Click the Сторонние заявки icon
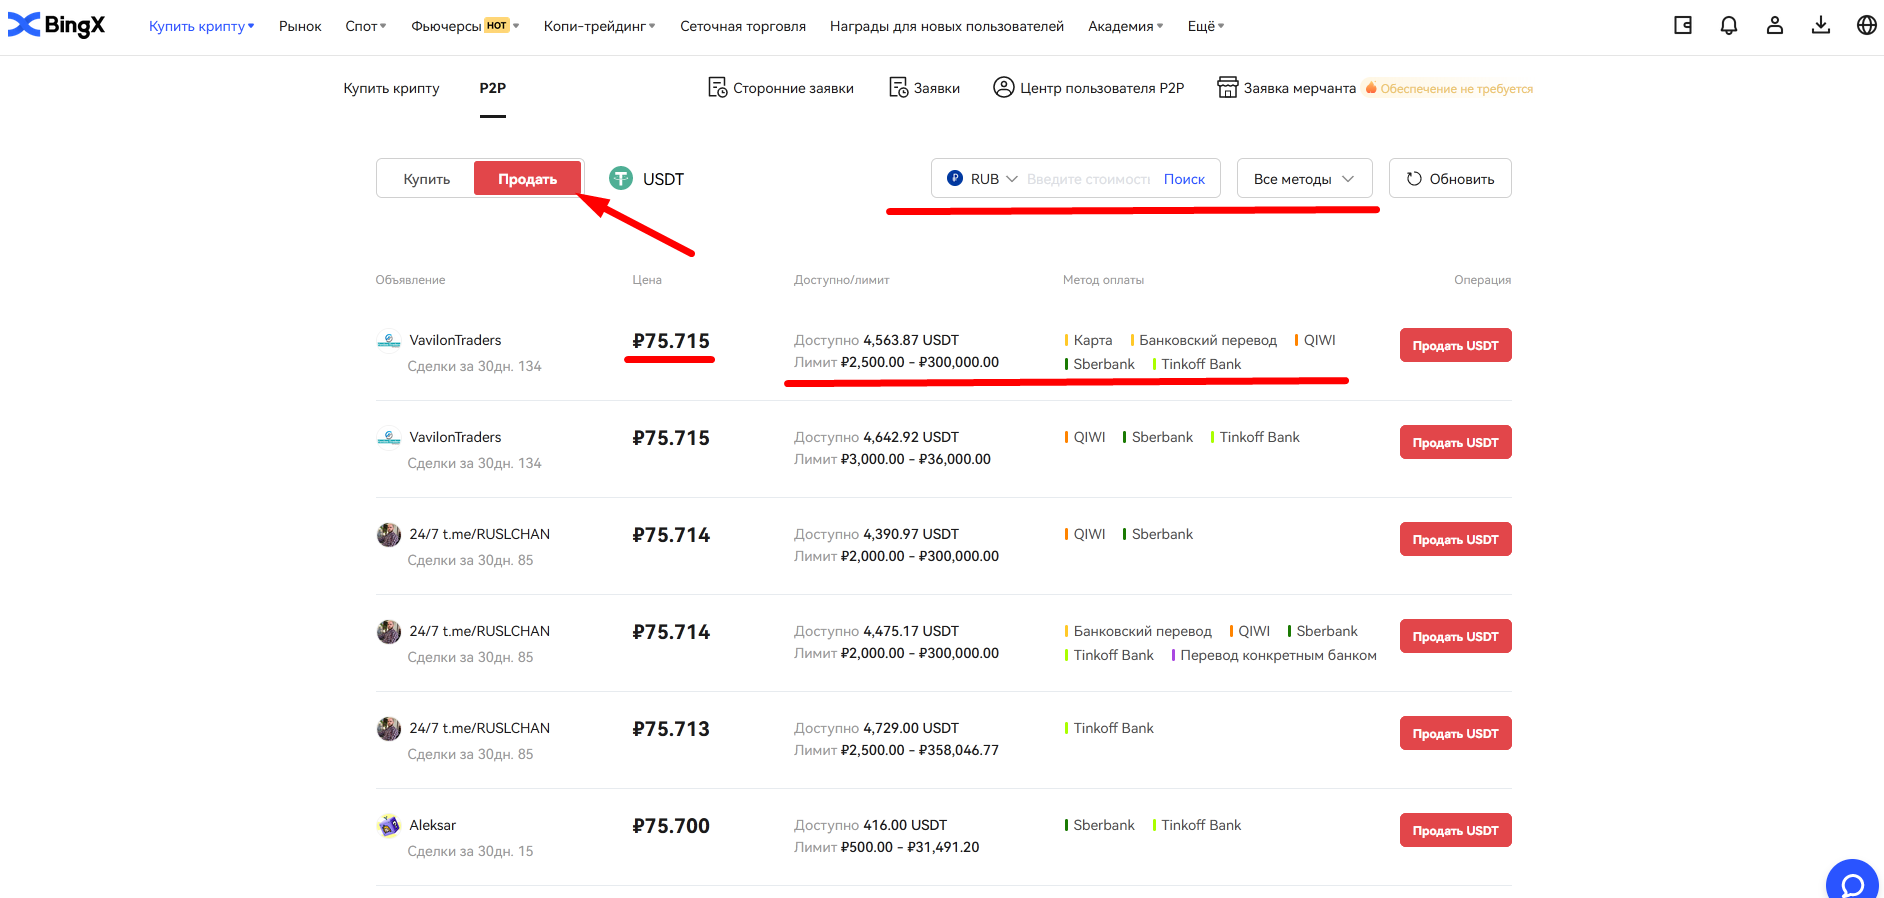Viewport: 1884px width, 898px height. pyautogui.click(x=717, y=88)
